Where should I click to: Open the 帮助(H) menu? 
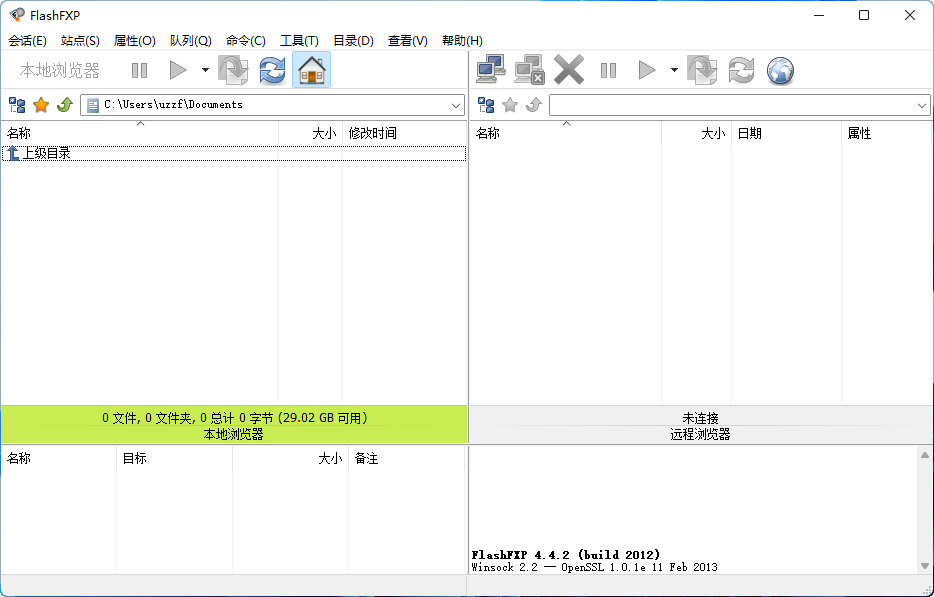[x=462, y=41]
